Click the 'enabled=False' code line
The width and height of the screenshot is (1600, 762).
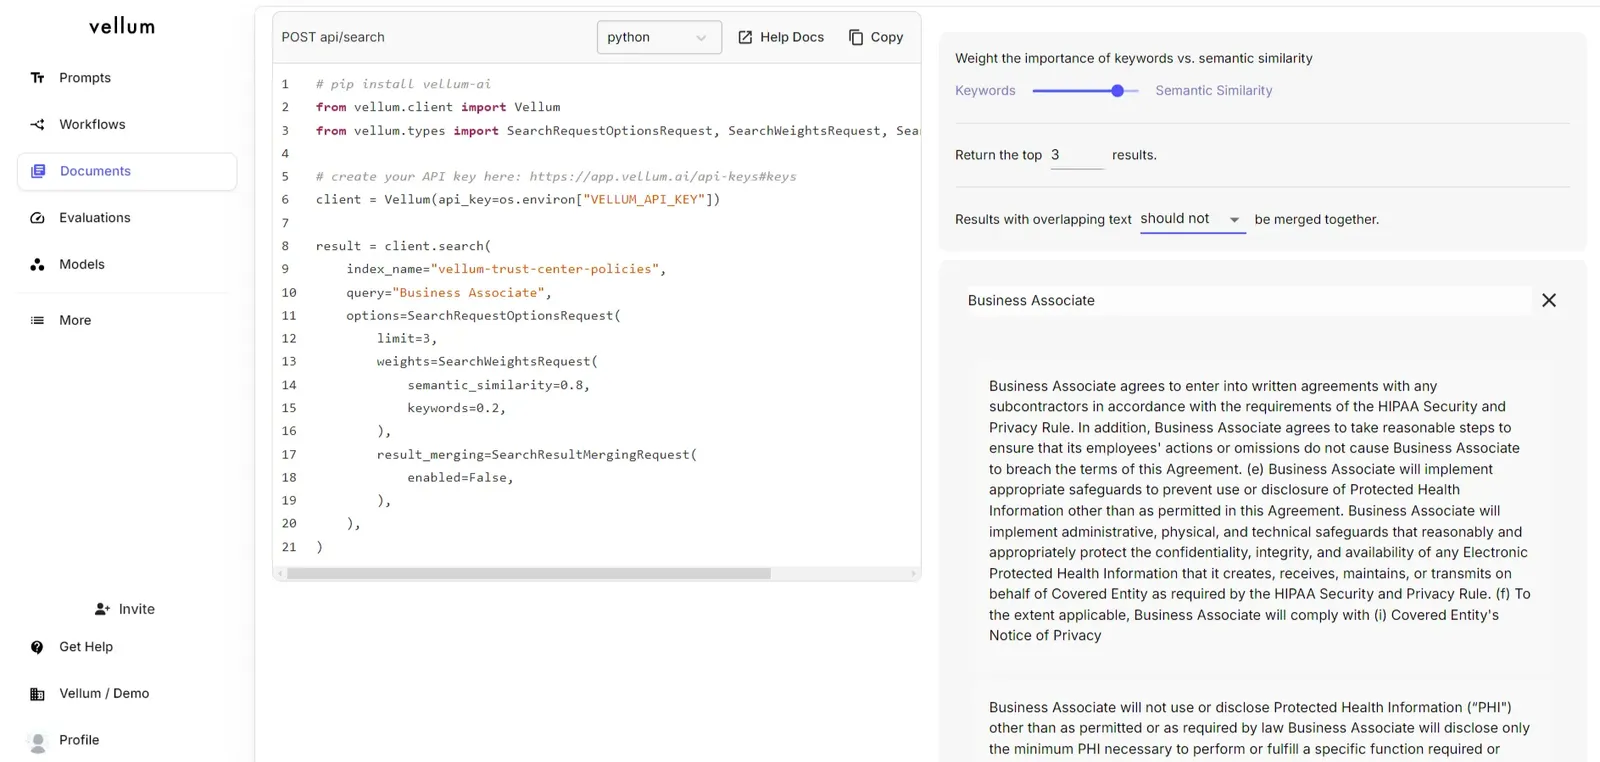(x=460, y=478)
